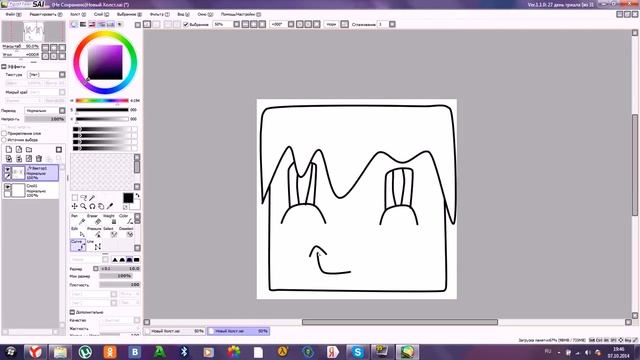Select the Edit vector tool
640x360 pixels.
(78, 232)
